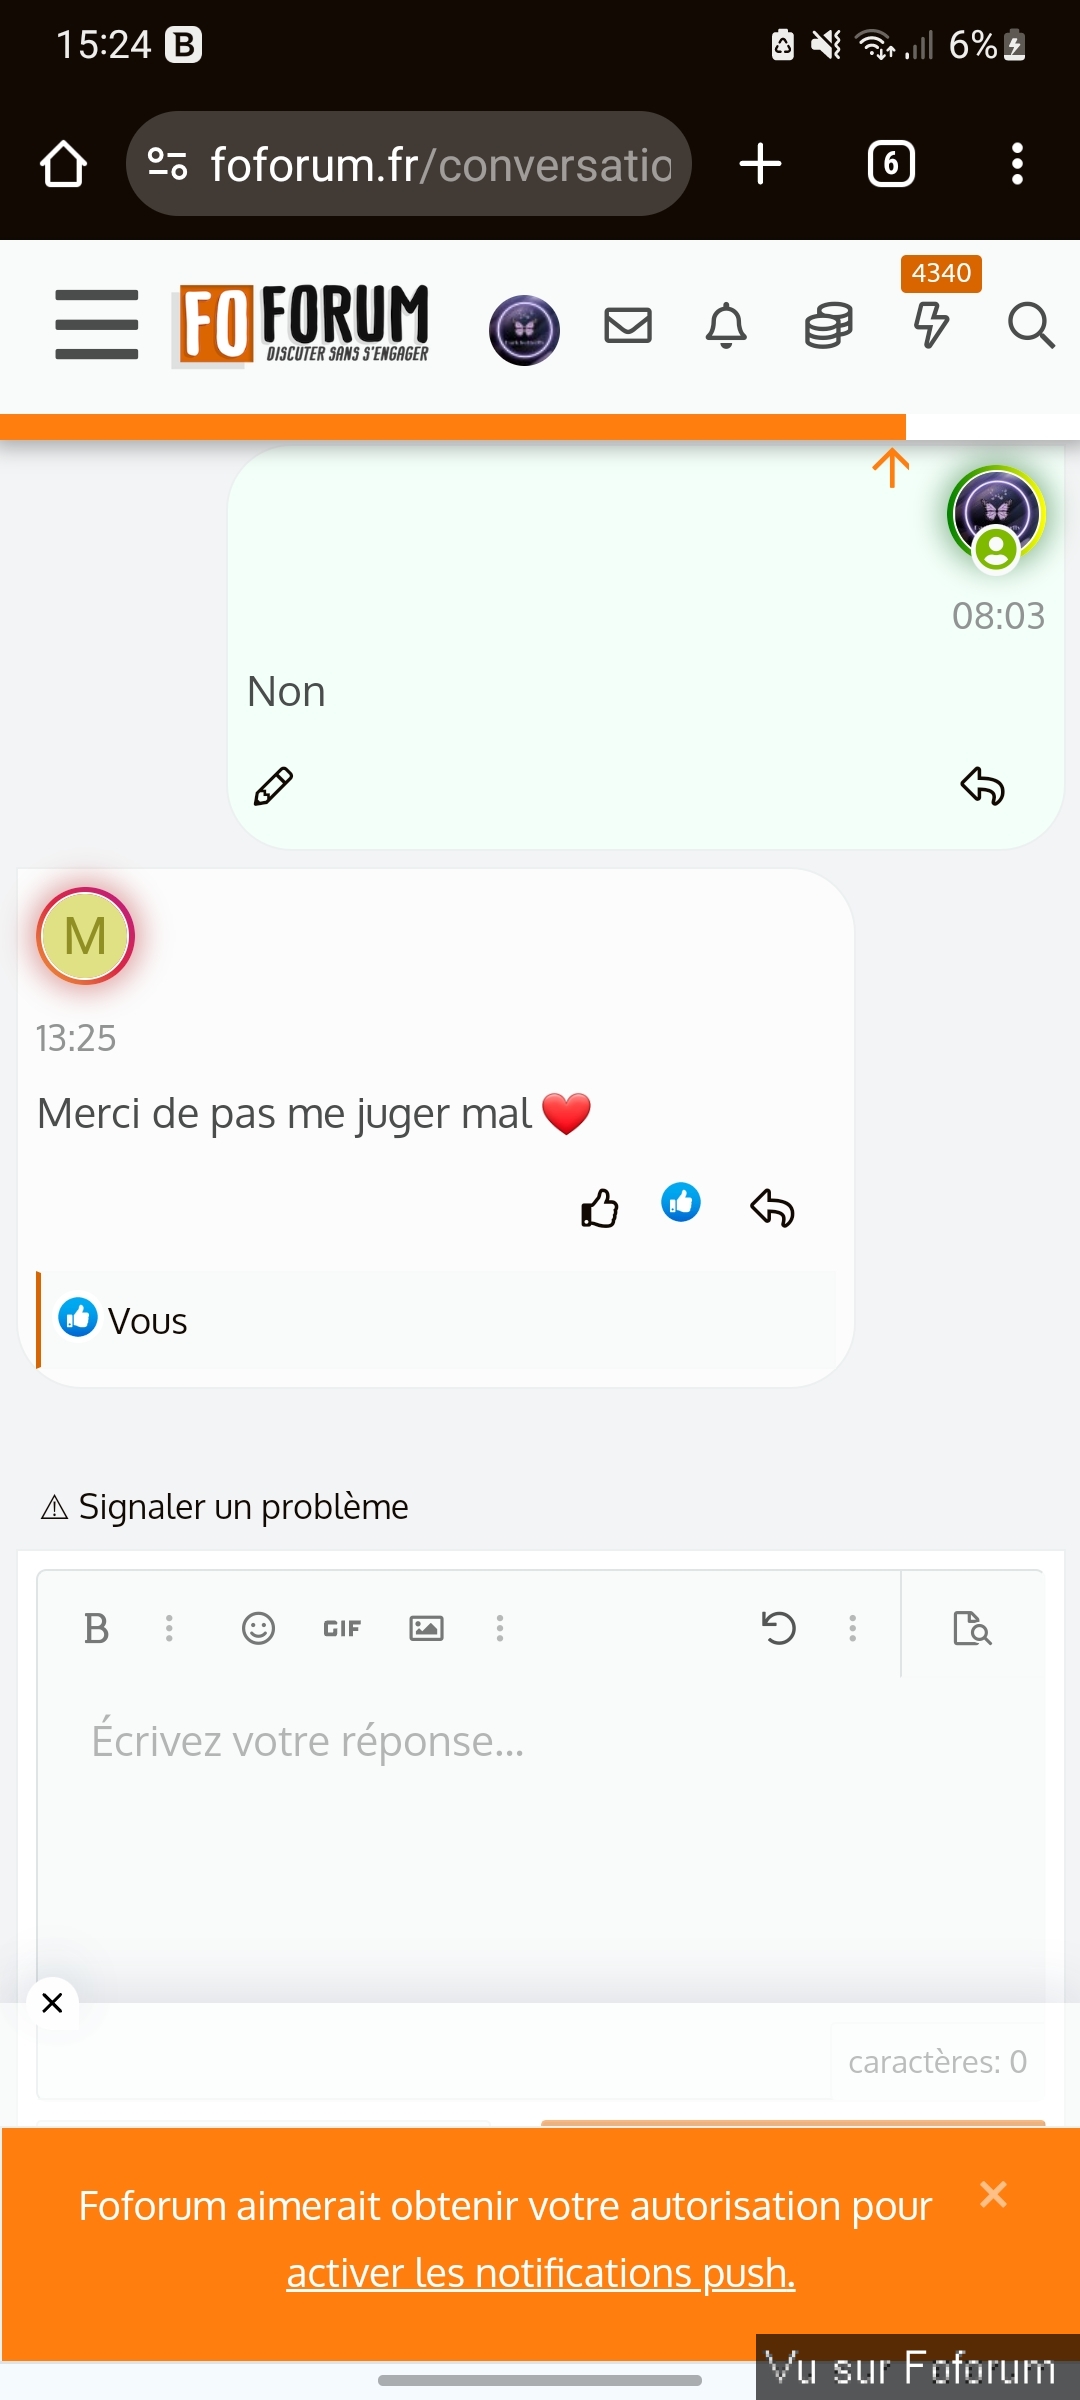Viewport: 1080px width, 2400px height.
Task: Open the emoji picker
Action: coord(258,1629)
